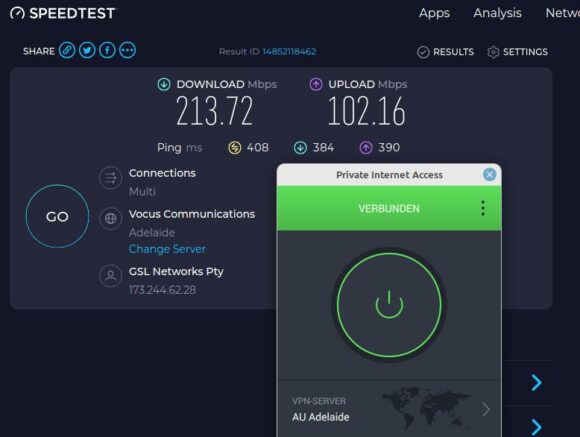Copy the share link icon
The width and height of the screenshot is (580, 437).
(67, 50)
